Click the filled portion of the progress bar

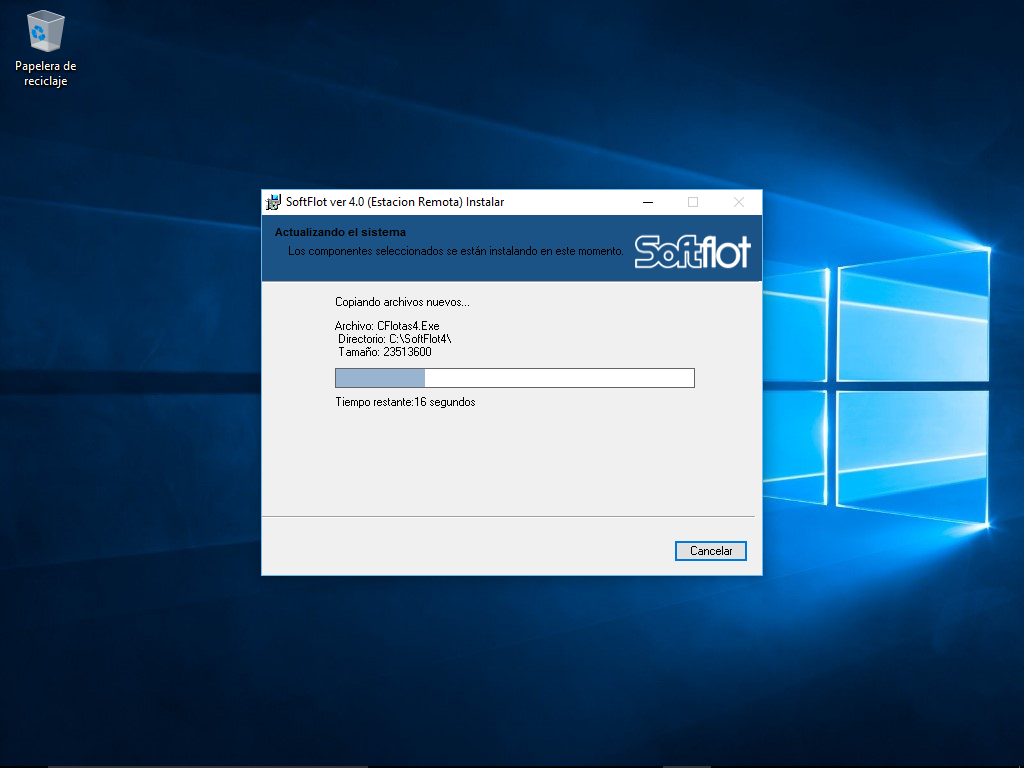click(380, 378)
